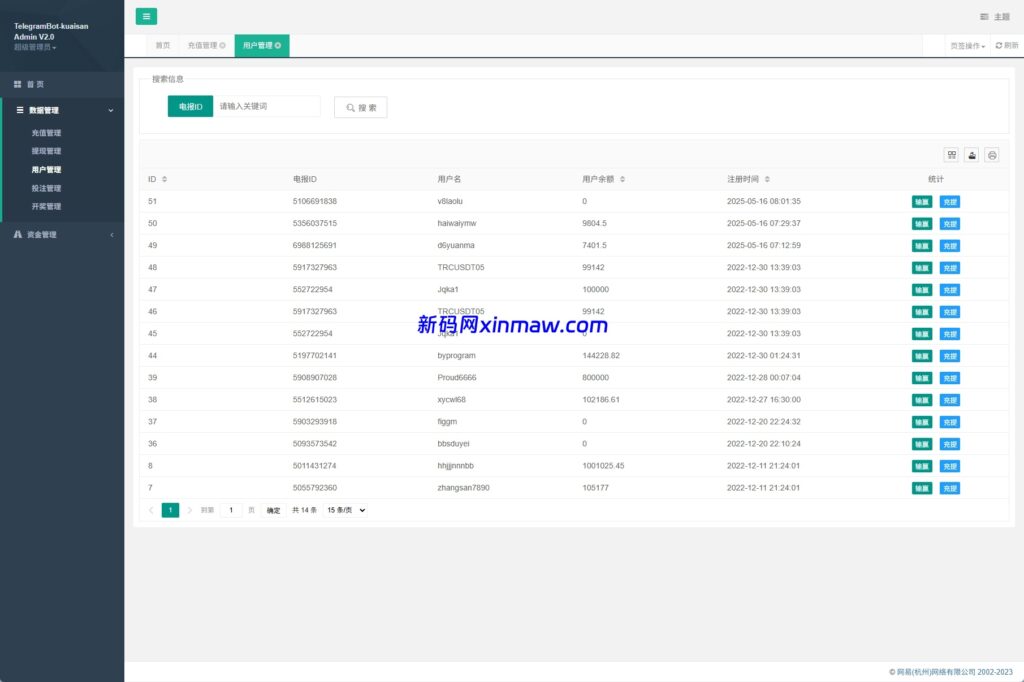This screenshot has width=1024, height=682.
Task: Click the blue 充提 button for user v8laolu
Action: click(x=949, y=202)
